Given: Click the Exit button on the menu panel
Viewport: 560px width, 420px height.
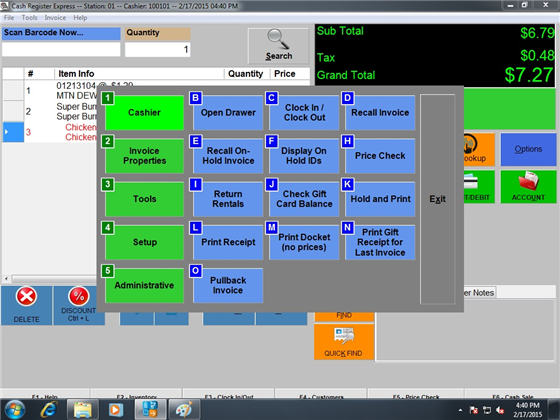Looking at the screenshot, I should [x=438, y=199].
